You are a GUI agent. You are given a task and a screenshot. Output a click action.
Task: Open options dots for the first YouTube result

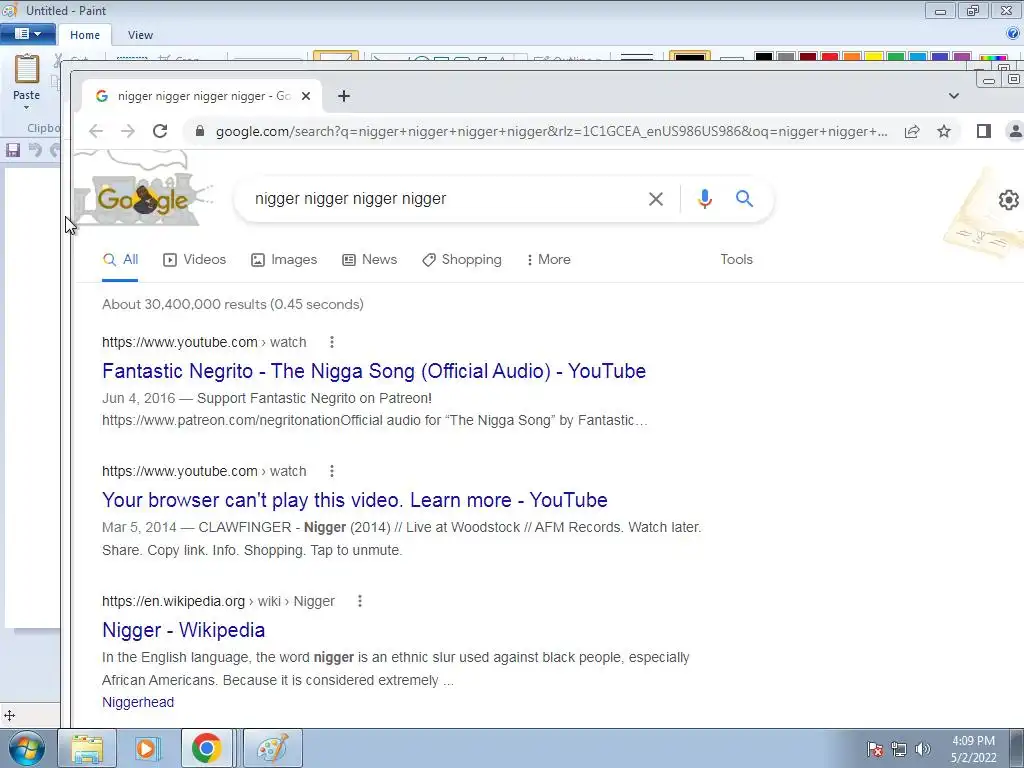click(x=332, y=342)
